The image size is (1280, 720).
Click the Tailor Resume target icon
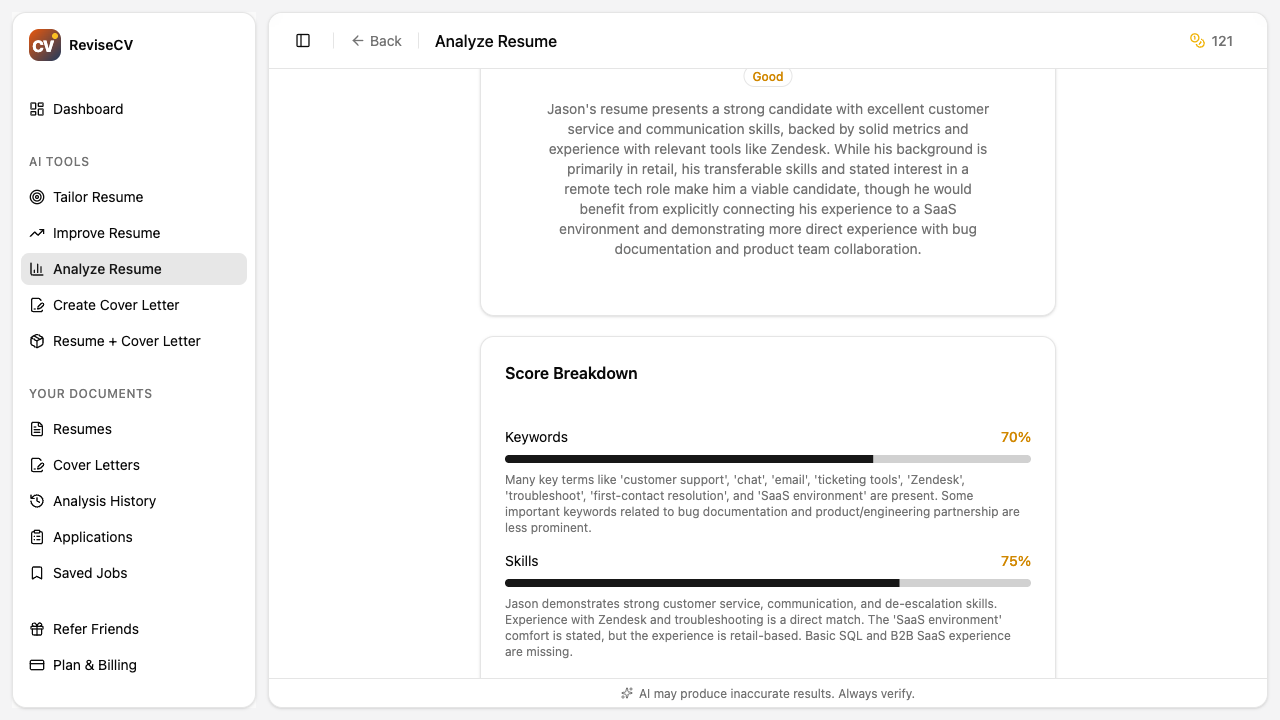pos(37,197)
